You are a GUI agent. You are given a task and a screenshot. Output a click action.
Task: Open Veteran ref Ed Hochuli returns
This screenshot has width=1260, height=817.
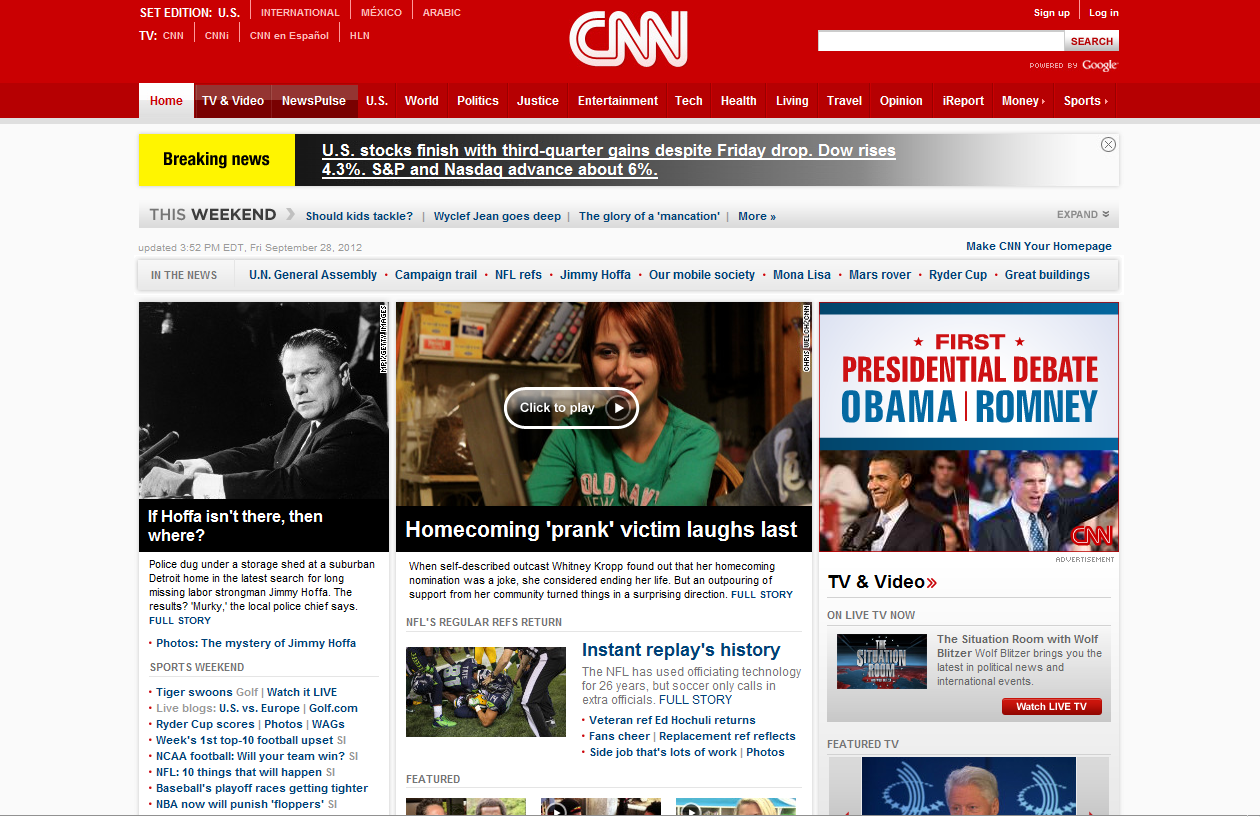click(672, 720)
